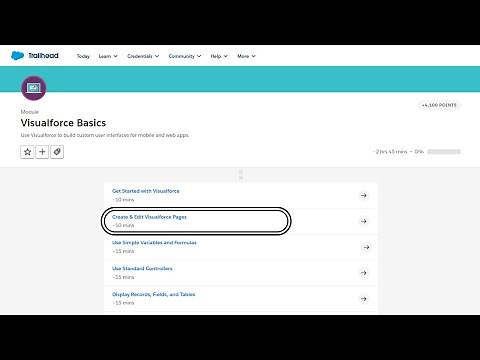Click the module progress bar
Image resolution: width=480 pixels, height=360 pixels.
point(444,152)
